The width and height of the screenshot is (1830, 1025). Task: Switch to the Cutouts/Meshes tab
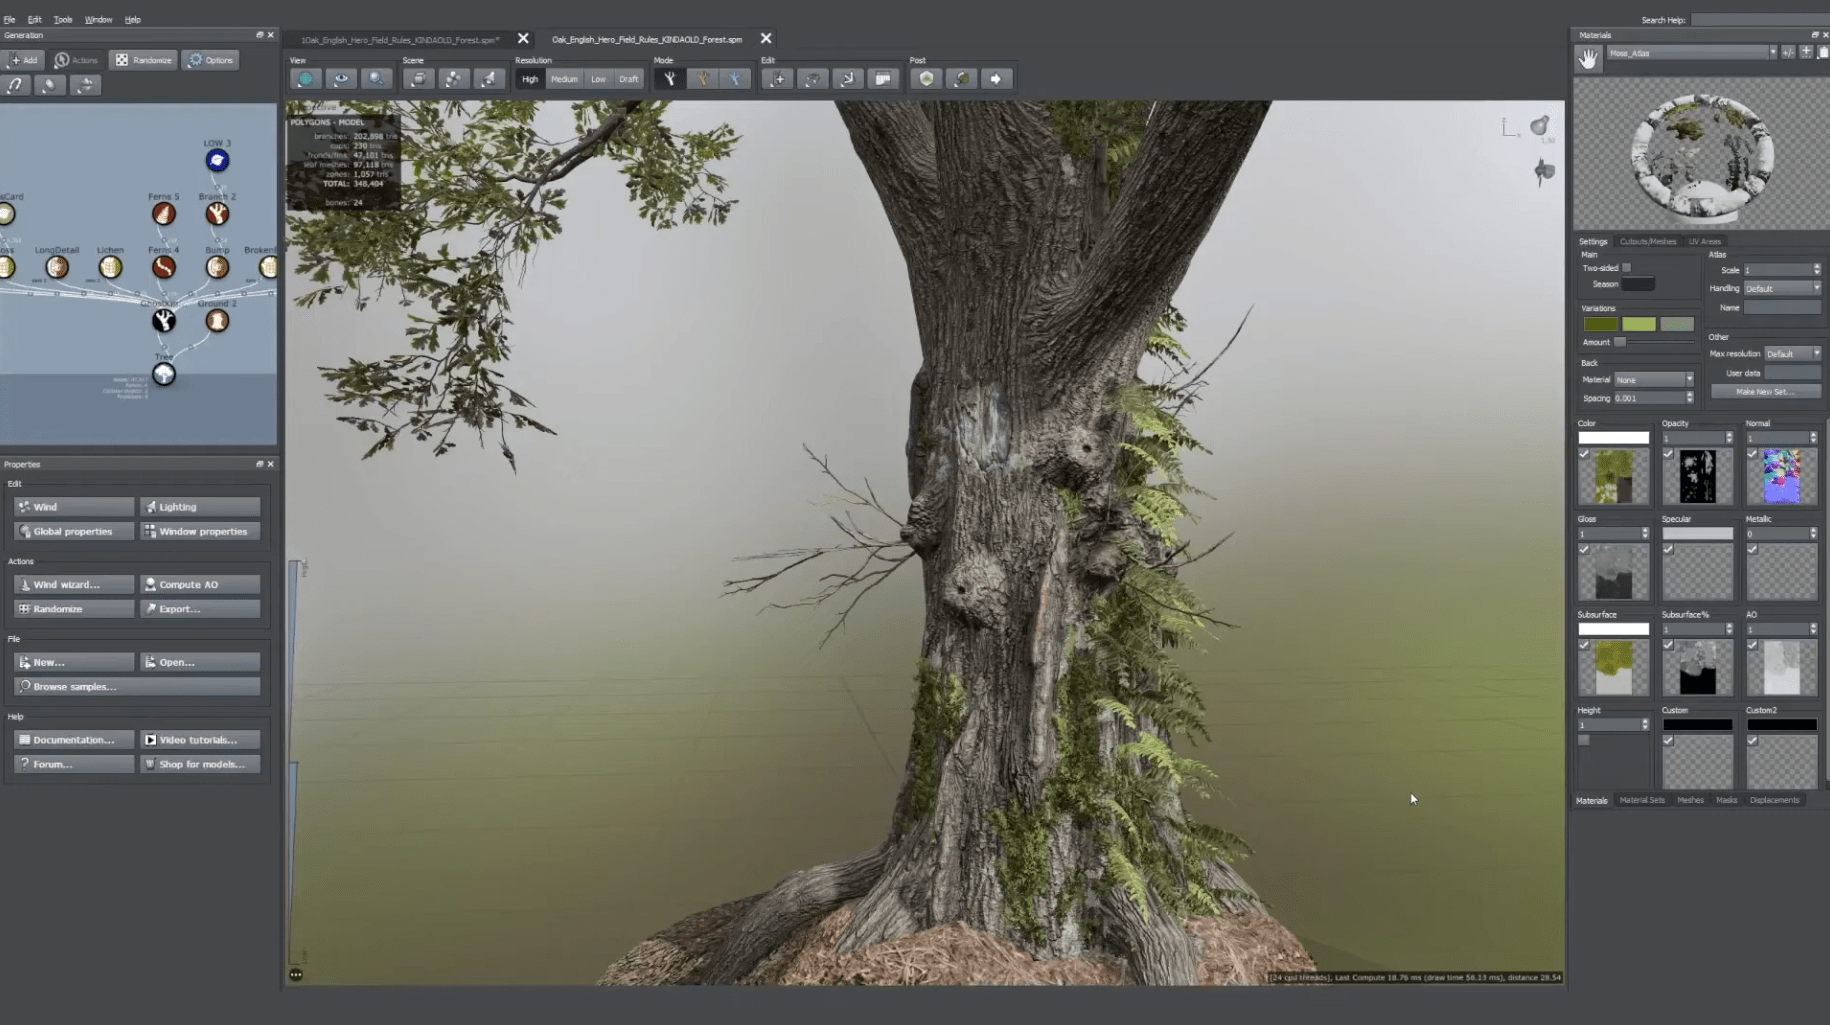(x=1648, y=242)
